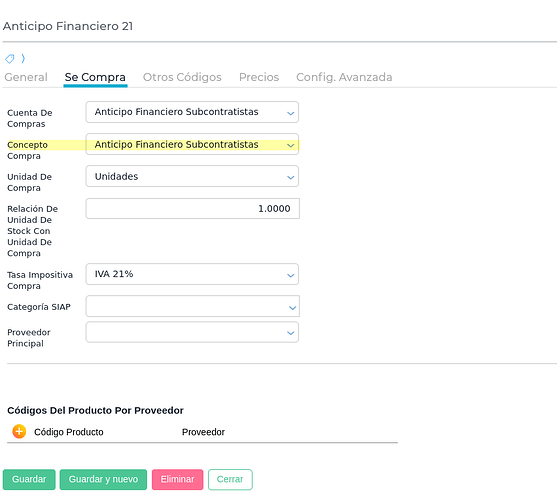Screen dimensions: 557x500
Task: Open the Proveedor Principal dropdown
Action: [192, 332]
